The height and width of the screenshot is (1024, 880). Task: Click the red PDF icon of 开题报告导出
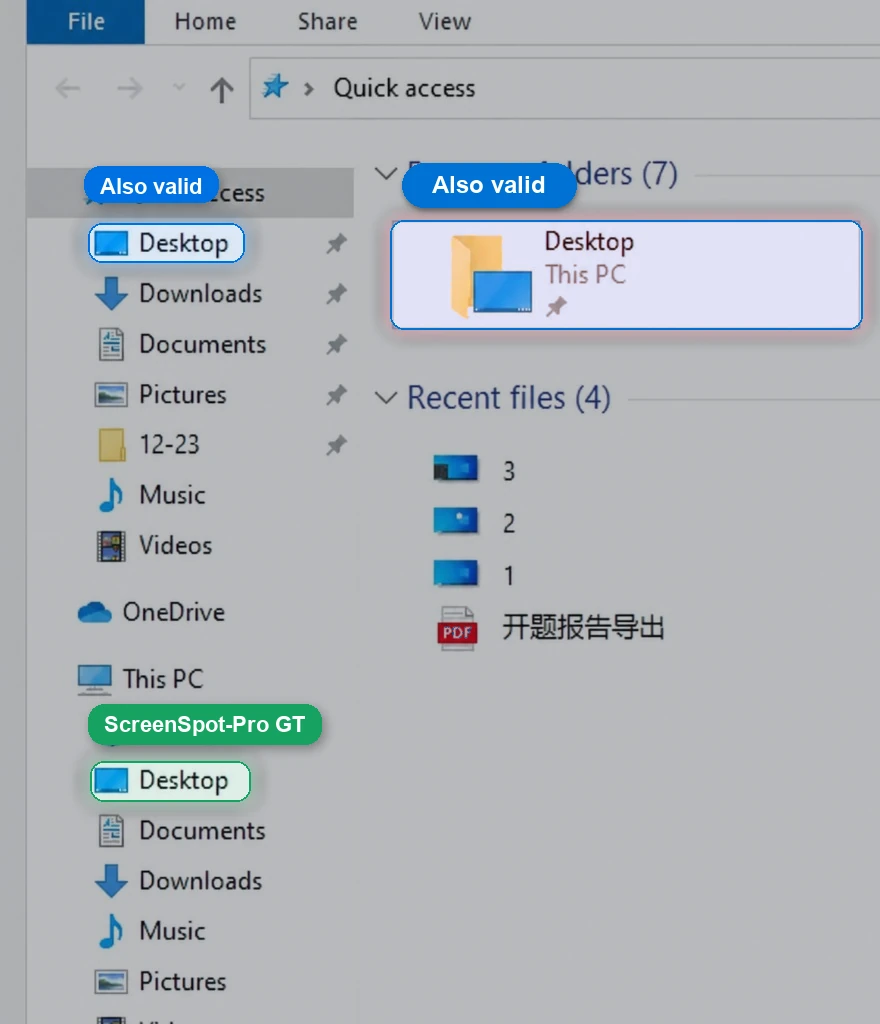[x=457, y=628]
